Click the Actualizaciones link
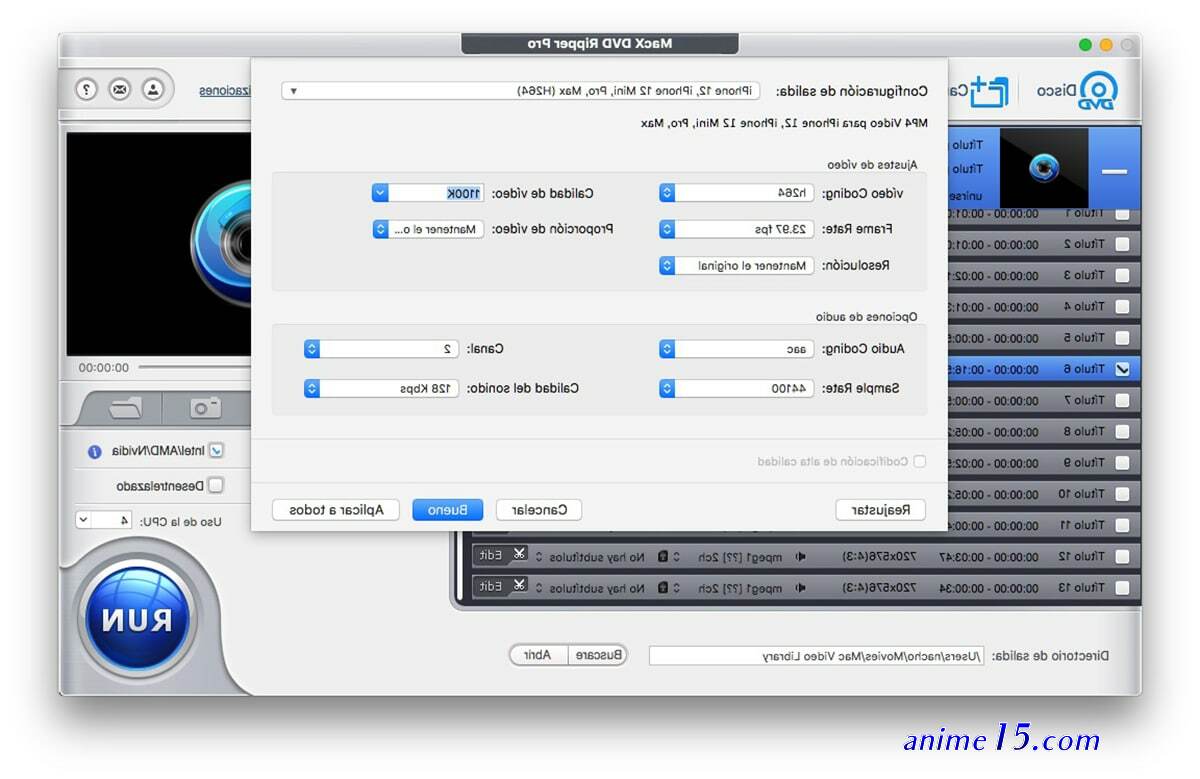This screenshot has width=1200, height=779. [224, 90]
